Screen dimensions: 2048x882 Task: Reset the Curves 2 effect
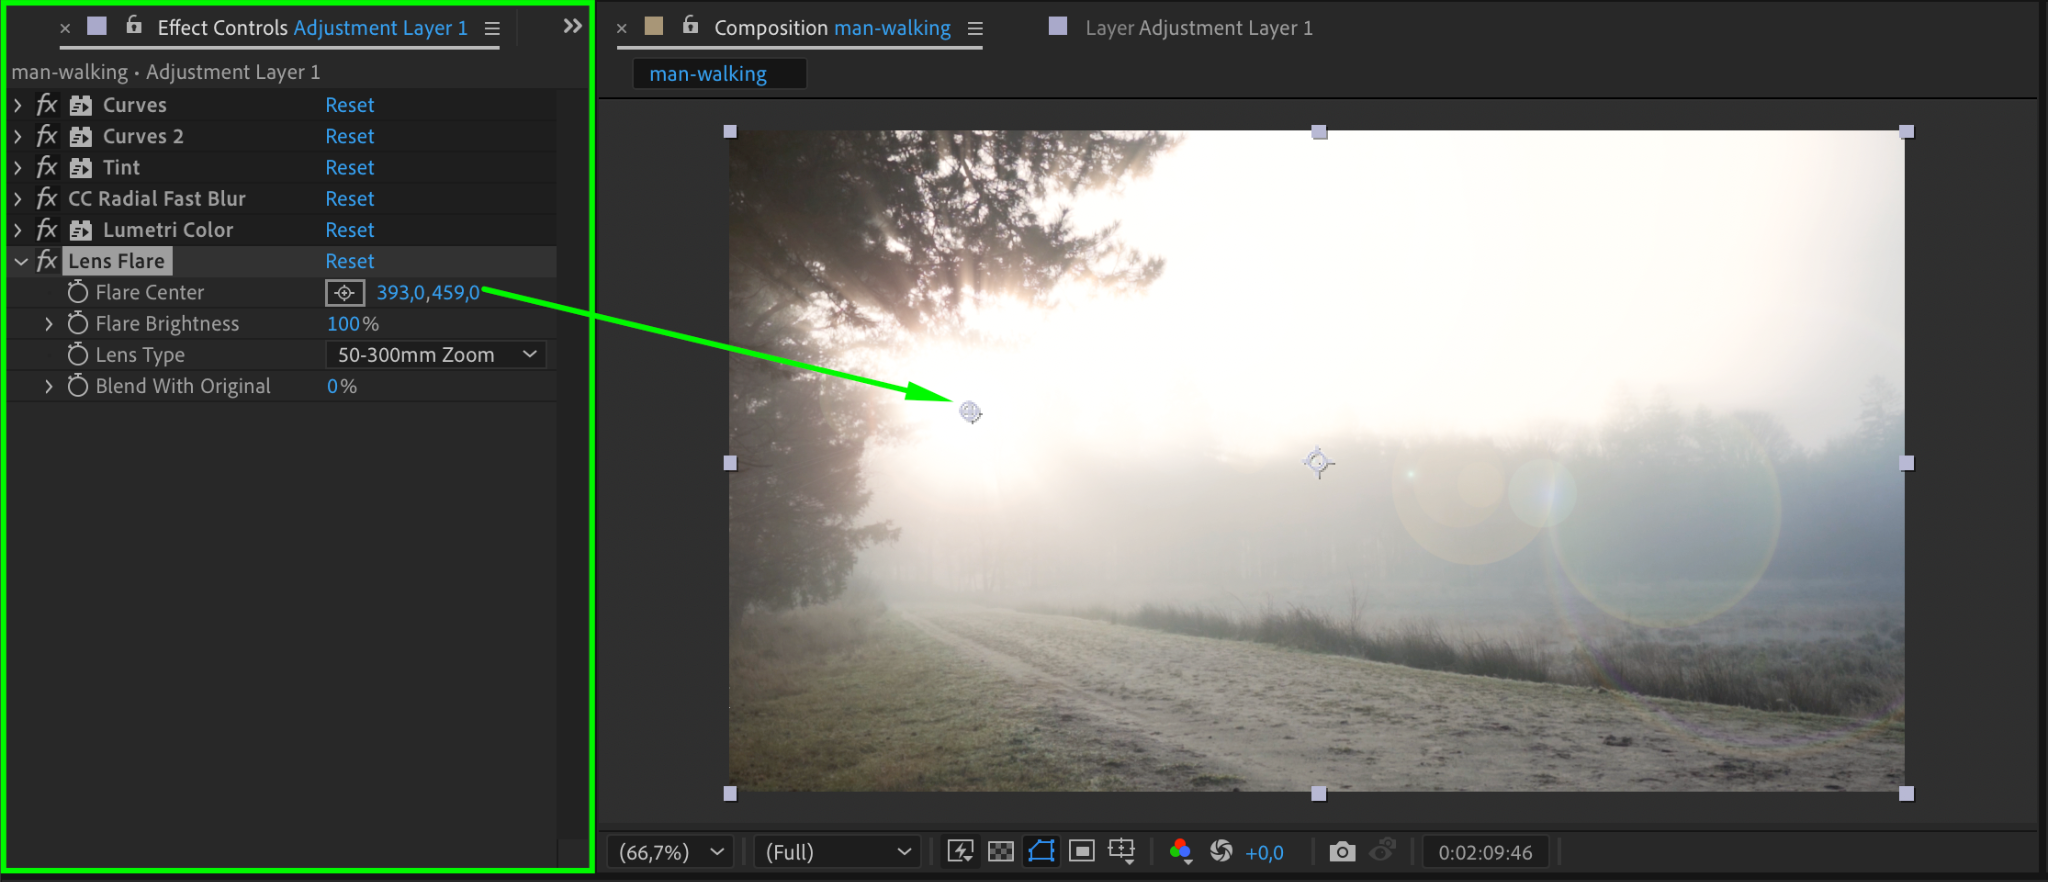(x=350, y=136)
